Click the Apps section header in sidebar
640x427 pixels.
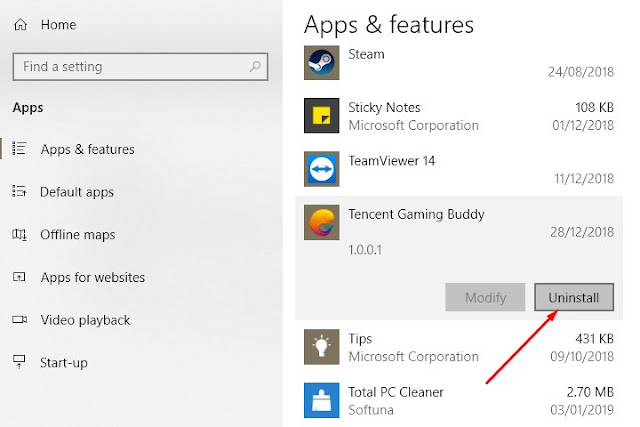coord(28,108)
